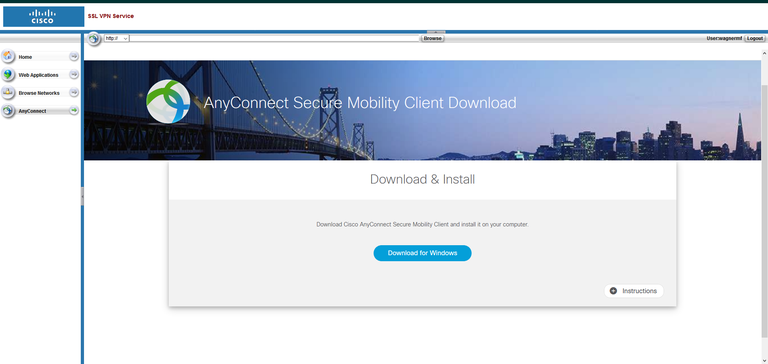This screenshot has height=364, width=768.
Task: Expand the Instructions section
Action: [634, 291]
